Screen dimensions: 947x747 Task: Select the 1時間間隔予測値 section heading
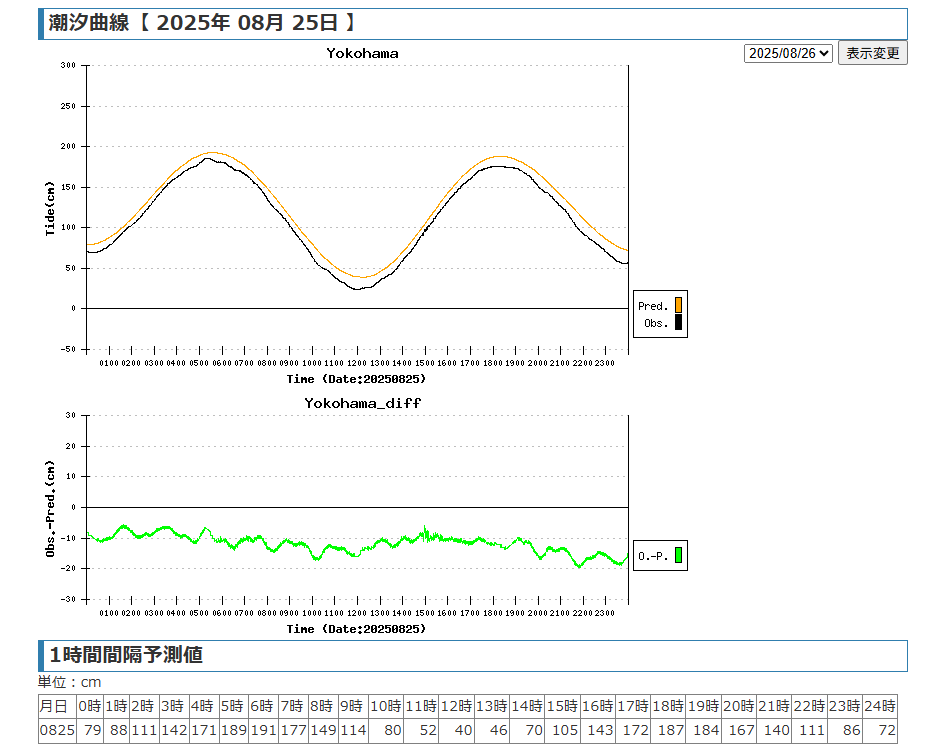pyautogui.click(x=126, y=655)
